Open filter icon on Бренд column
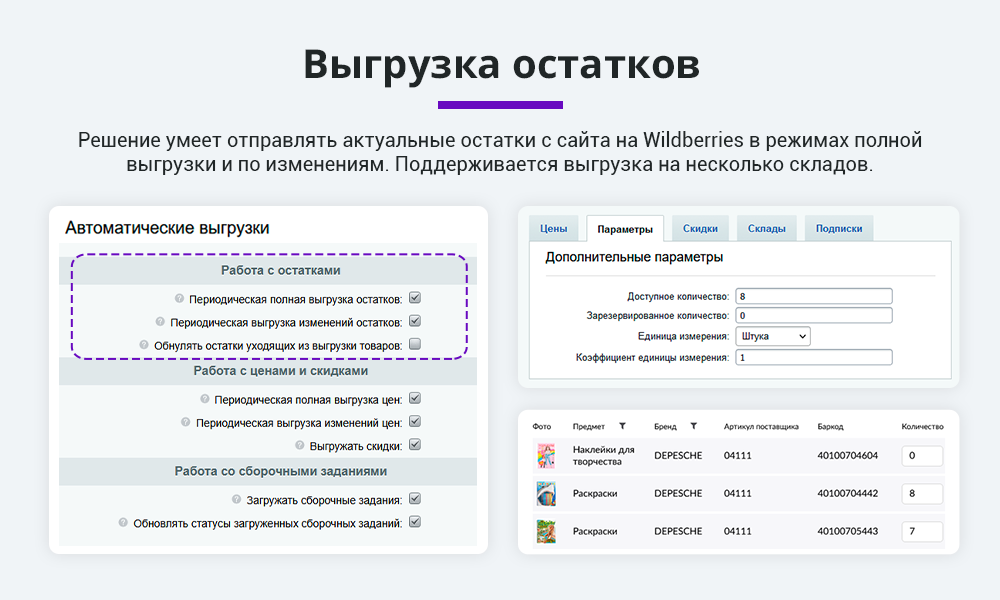Viewport: 1000px width, 600px height. tap(694, 426)
